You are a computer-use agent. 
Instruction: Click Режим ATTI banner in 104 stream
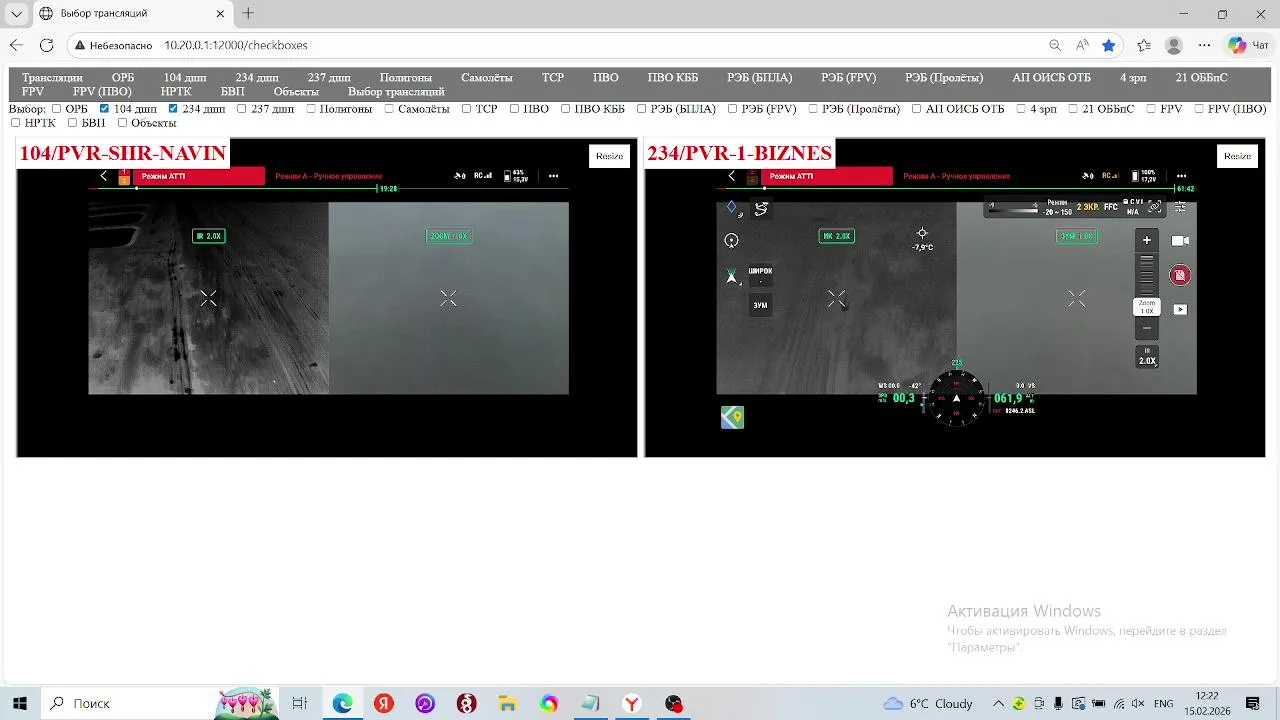click(x=199, y=176)
